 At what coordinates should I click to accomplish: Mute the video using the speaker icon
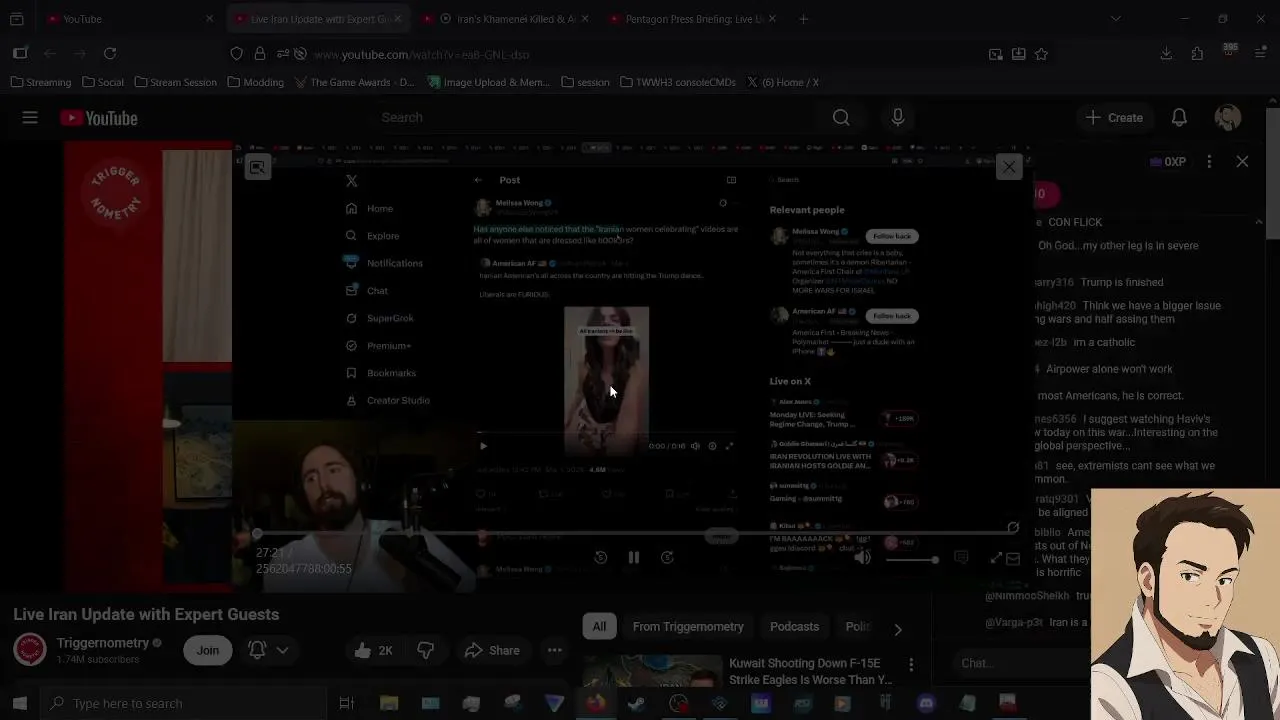(862, 558)
